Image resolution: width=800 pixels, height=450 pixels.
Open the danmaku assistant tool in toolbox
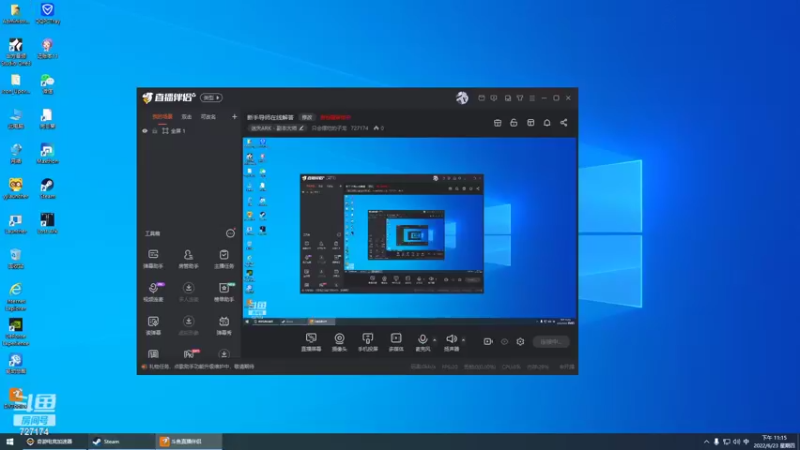153,259
